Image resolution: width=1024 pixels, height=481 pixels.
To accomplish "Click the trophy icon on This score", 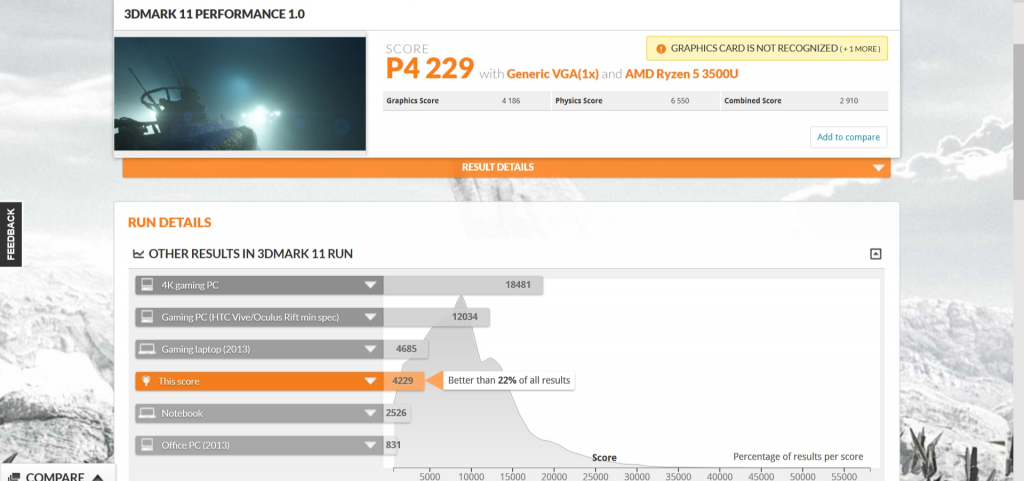I will click(147, 381).
